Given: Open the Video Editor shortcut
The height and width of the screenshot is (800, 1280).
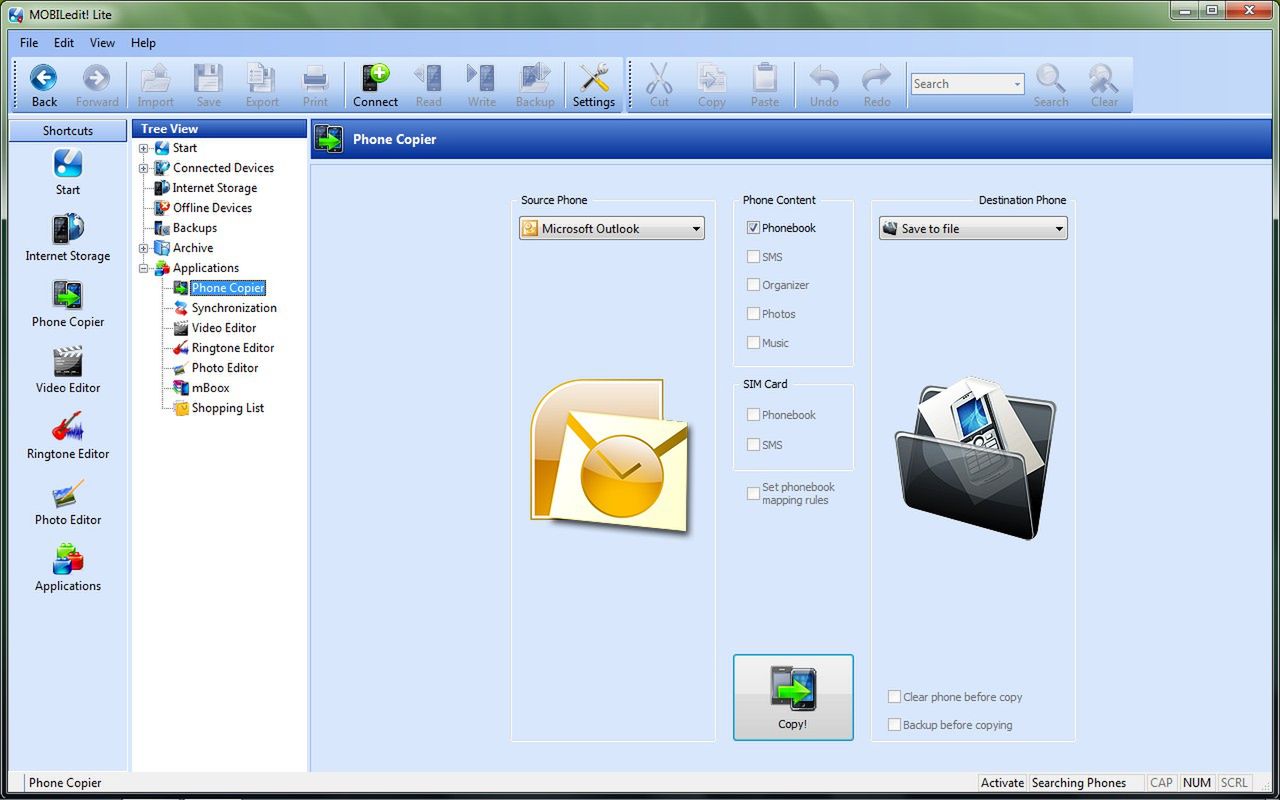Looking at the screenshot, I should point(68,370).
